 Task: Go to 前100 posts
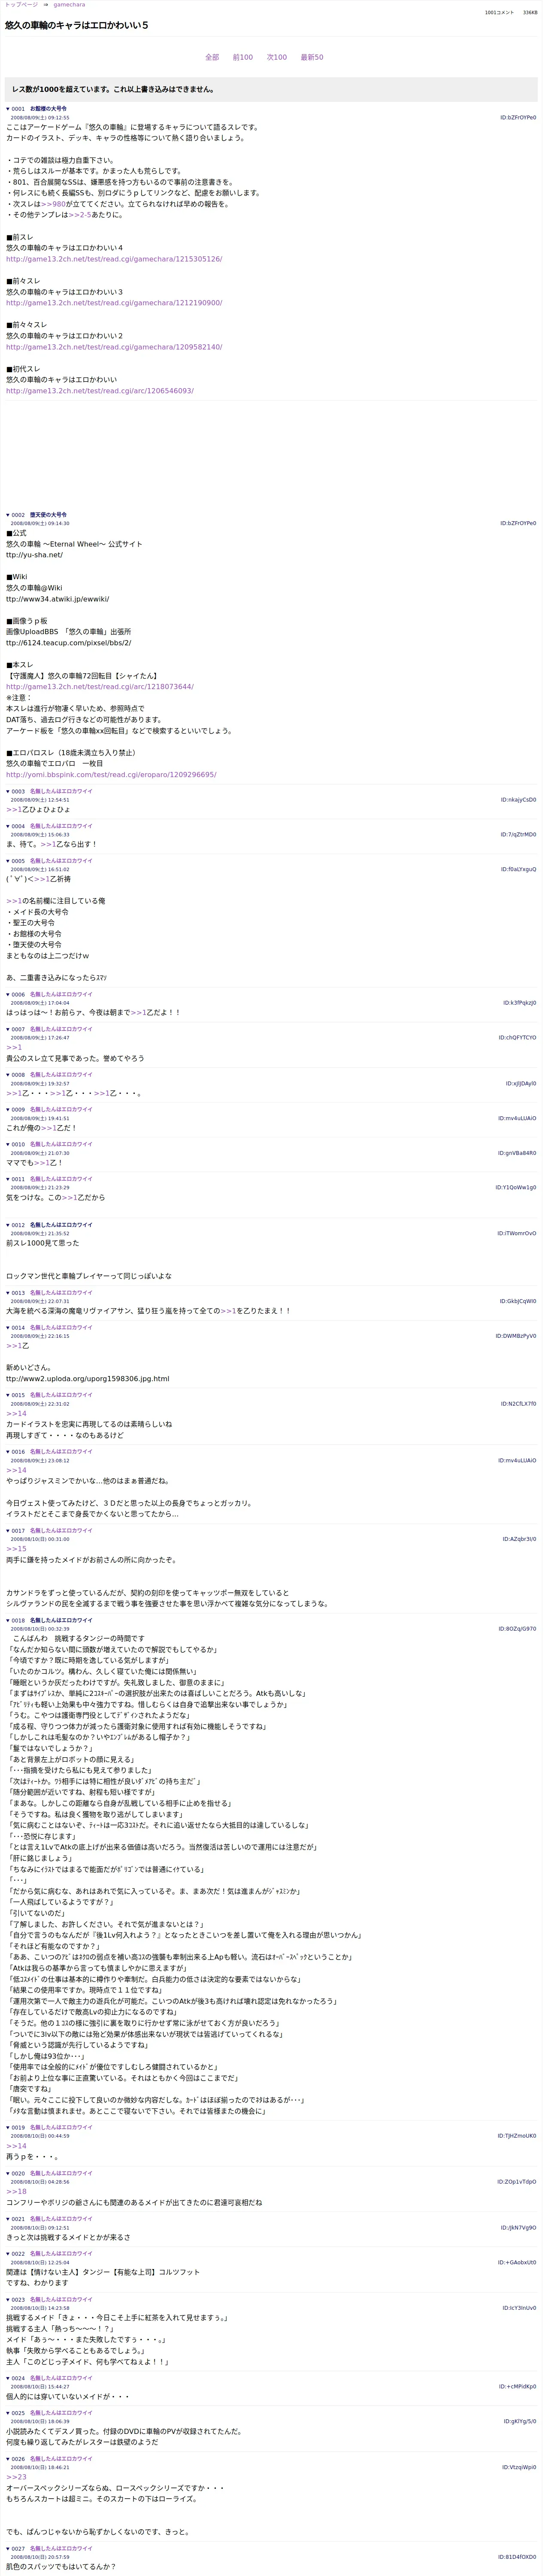[243, 57]
